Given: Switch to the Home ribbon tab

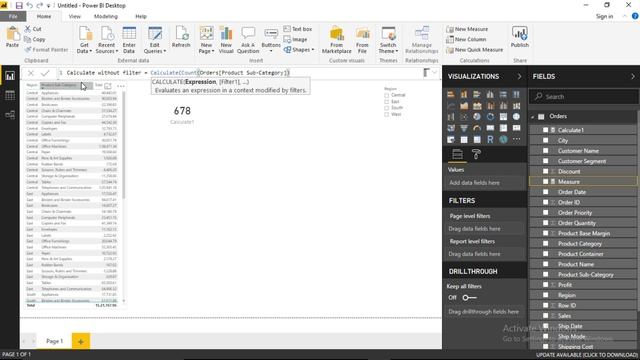Looking at the screenshot, I should click(44, 16).
